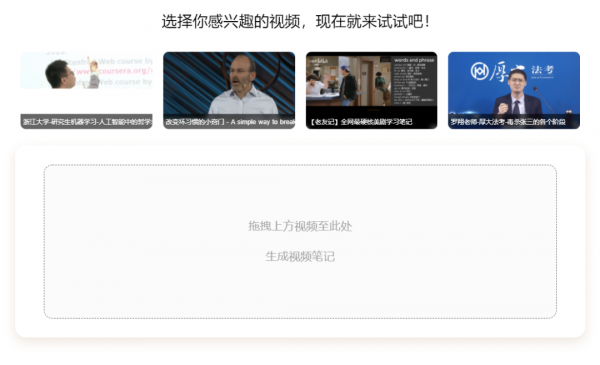
Task: Select the 老友记 Friends study notes thumbnail
Action: point(371,90)
